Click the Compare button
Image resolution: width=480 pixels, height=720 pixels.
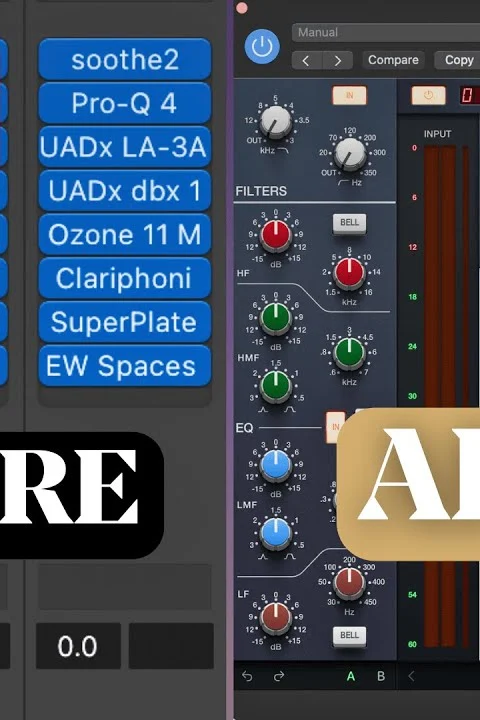393,60
